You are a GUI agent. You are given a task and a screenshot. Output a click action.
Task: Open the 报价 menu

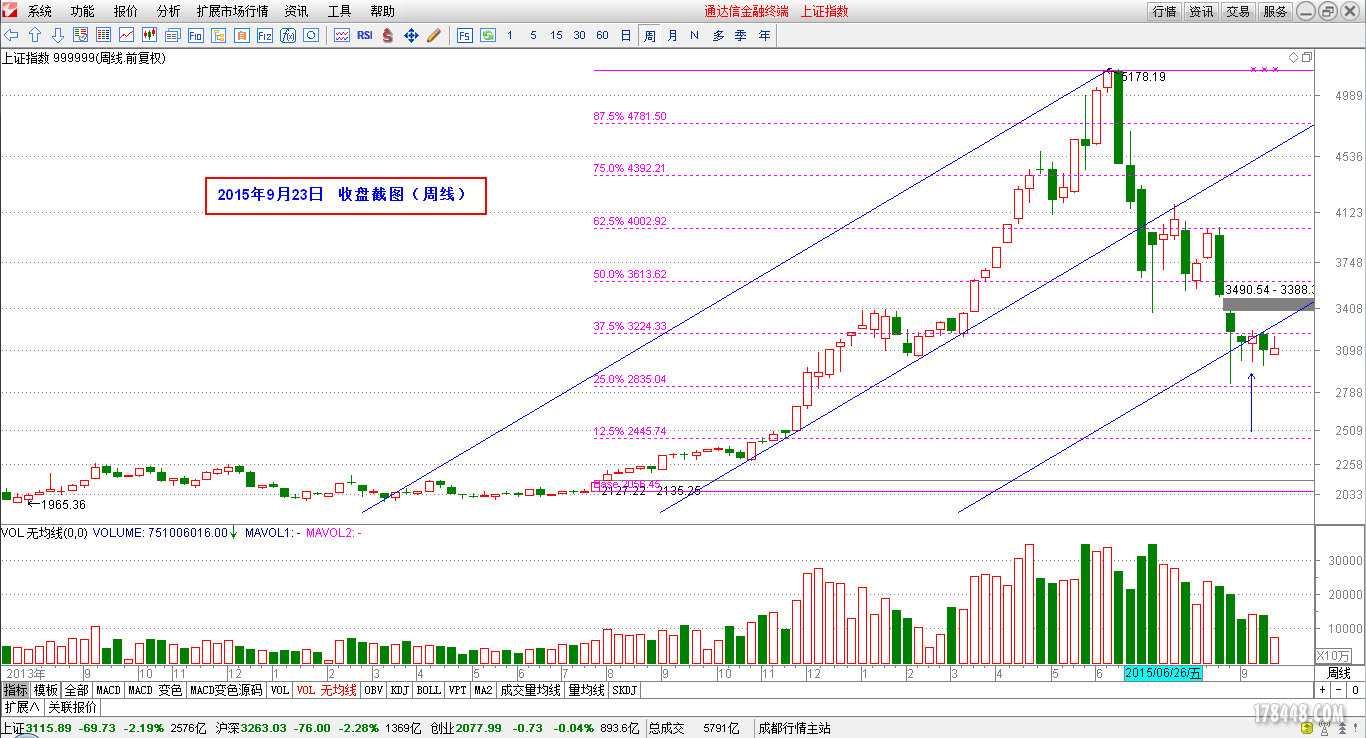coord(126,11)
